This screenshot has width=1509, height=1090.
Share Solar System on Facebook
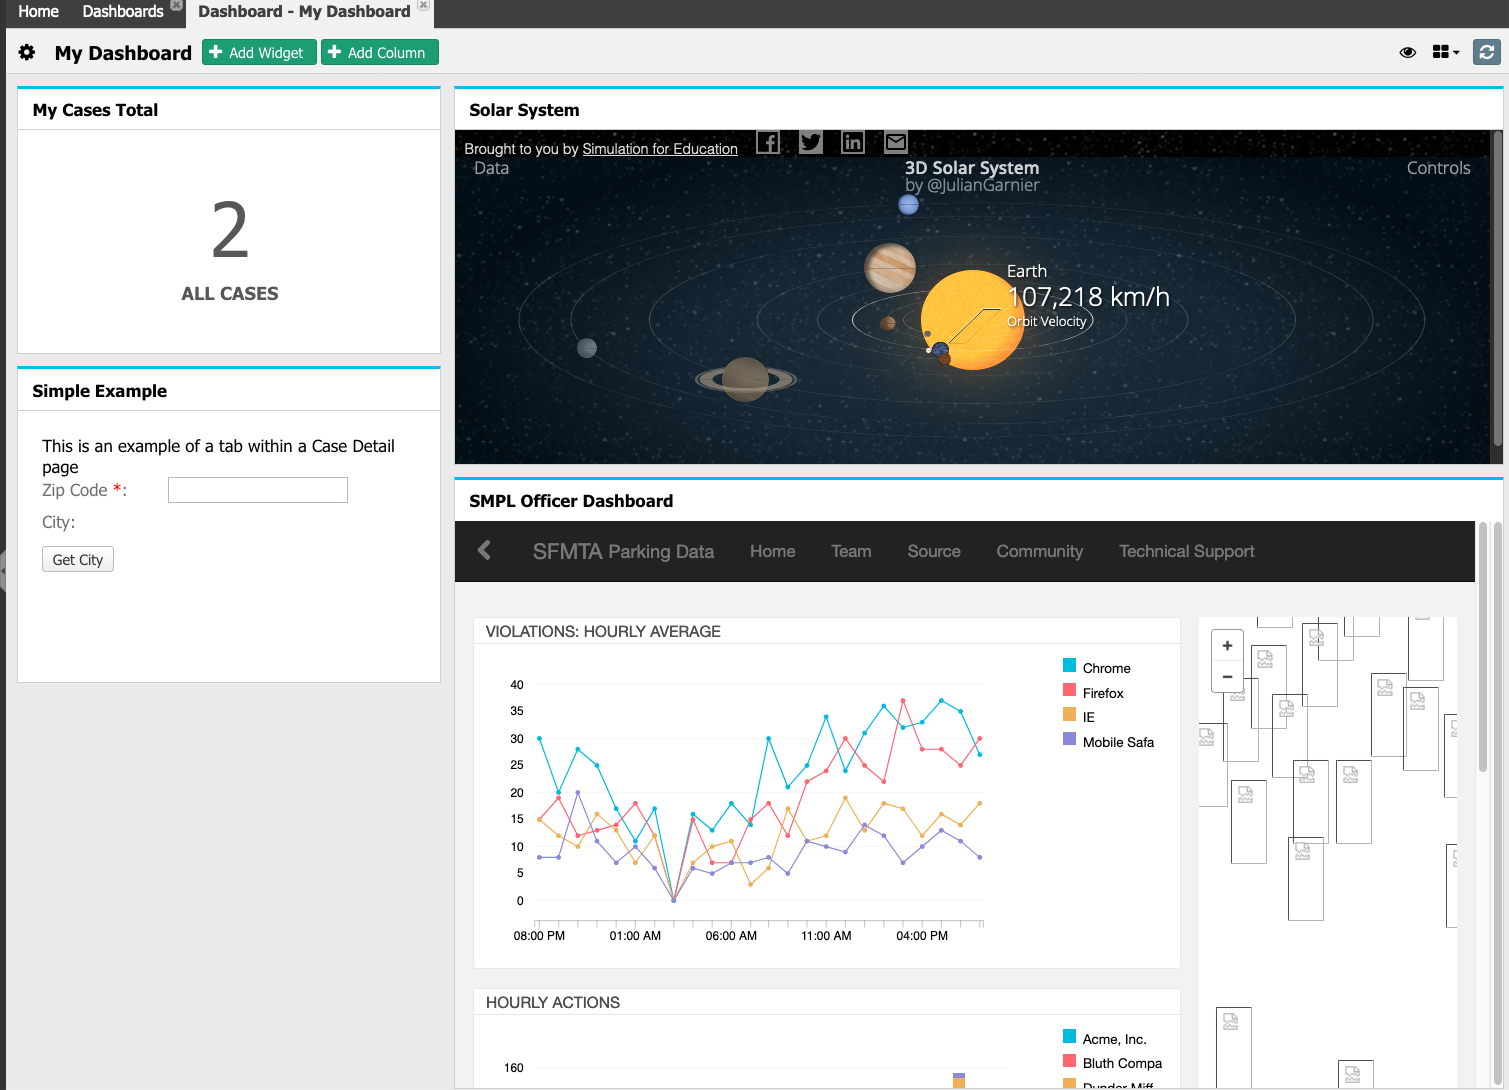[x=768, y=142]
